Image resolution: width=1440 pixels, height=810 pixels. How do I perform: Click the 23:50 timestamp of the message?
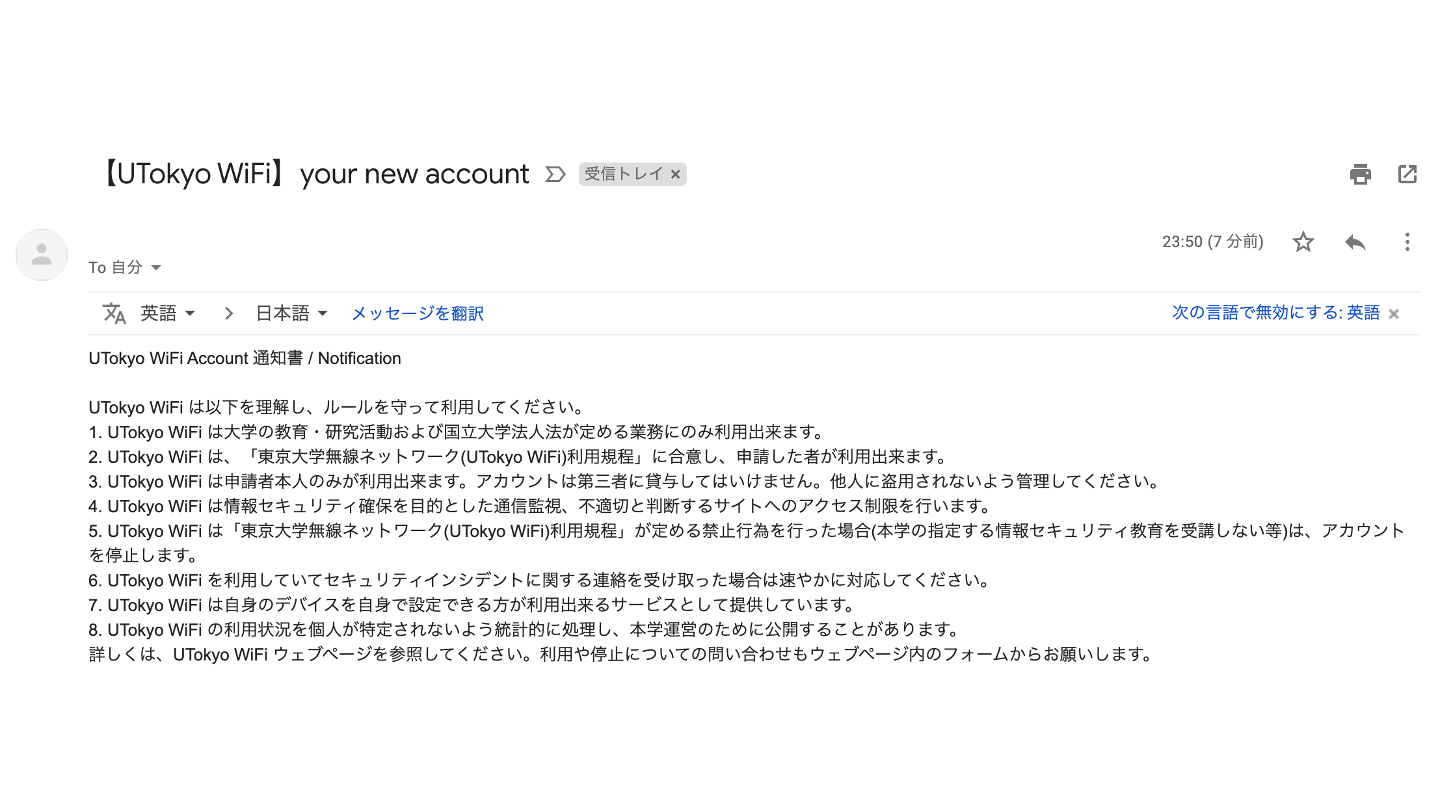tap(1213, 242)
